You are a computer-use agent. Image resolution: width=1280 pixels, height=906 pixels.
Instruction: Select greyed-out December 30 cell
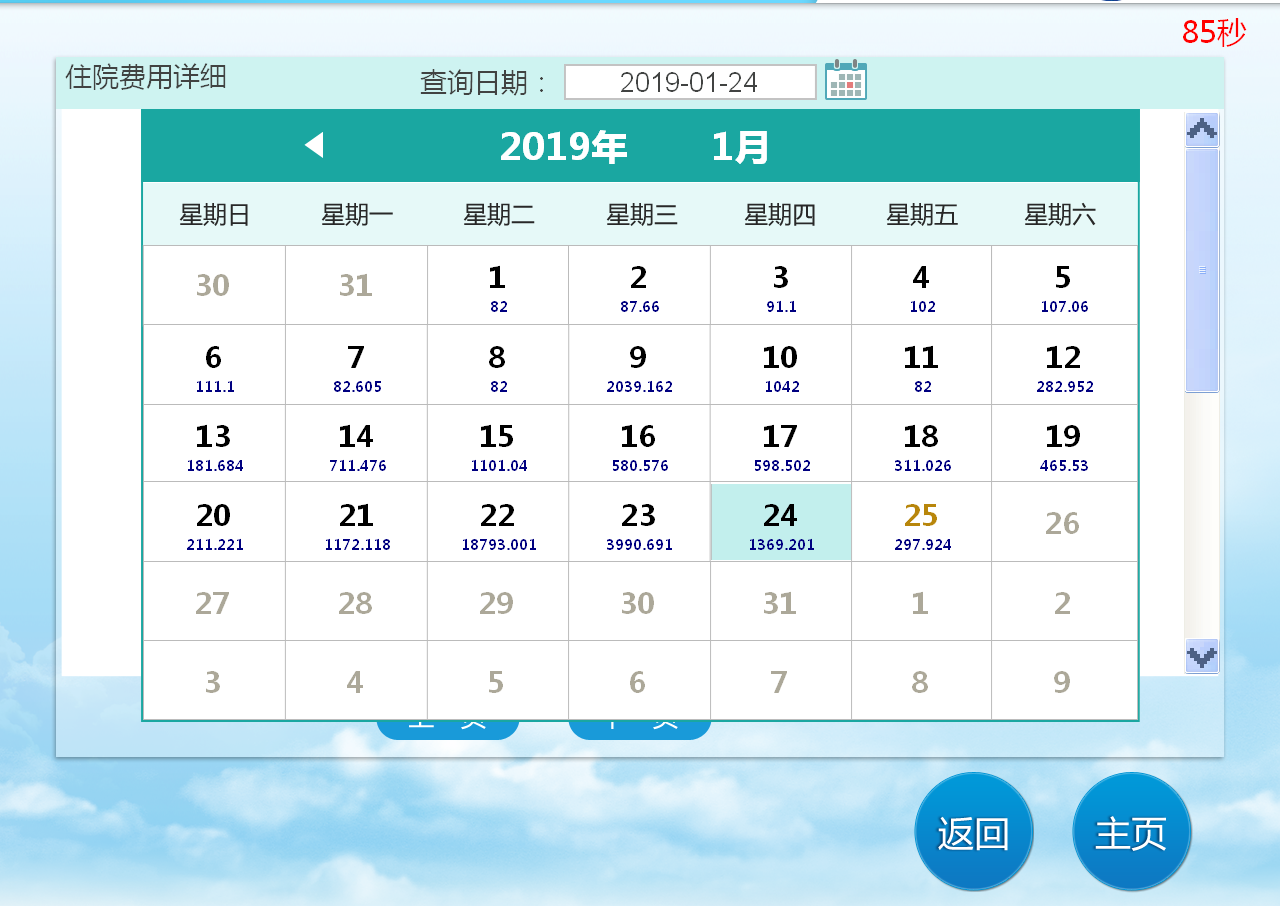[x=213, y=286]
